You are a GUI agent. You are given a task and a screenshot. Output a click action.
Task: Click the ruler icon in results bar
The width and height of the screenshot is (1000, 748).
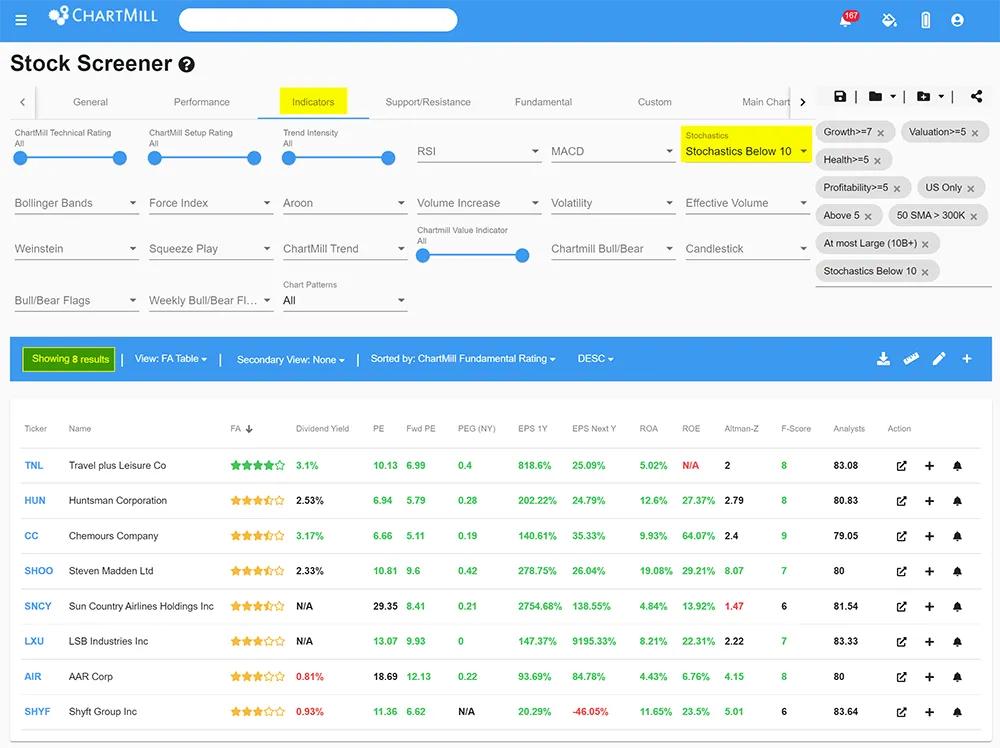[x=911, y=359]
